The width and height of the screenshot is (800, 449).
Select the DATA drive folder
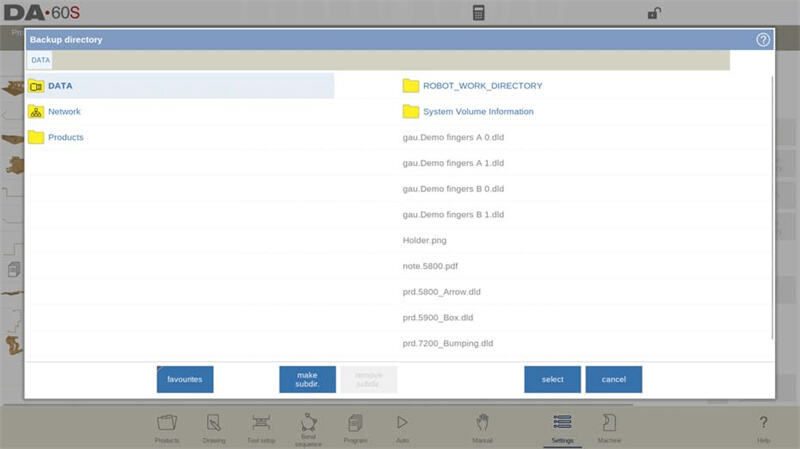point(60,86)
